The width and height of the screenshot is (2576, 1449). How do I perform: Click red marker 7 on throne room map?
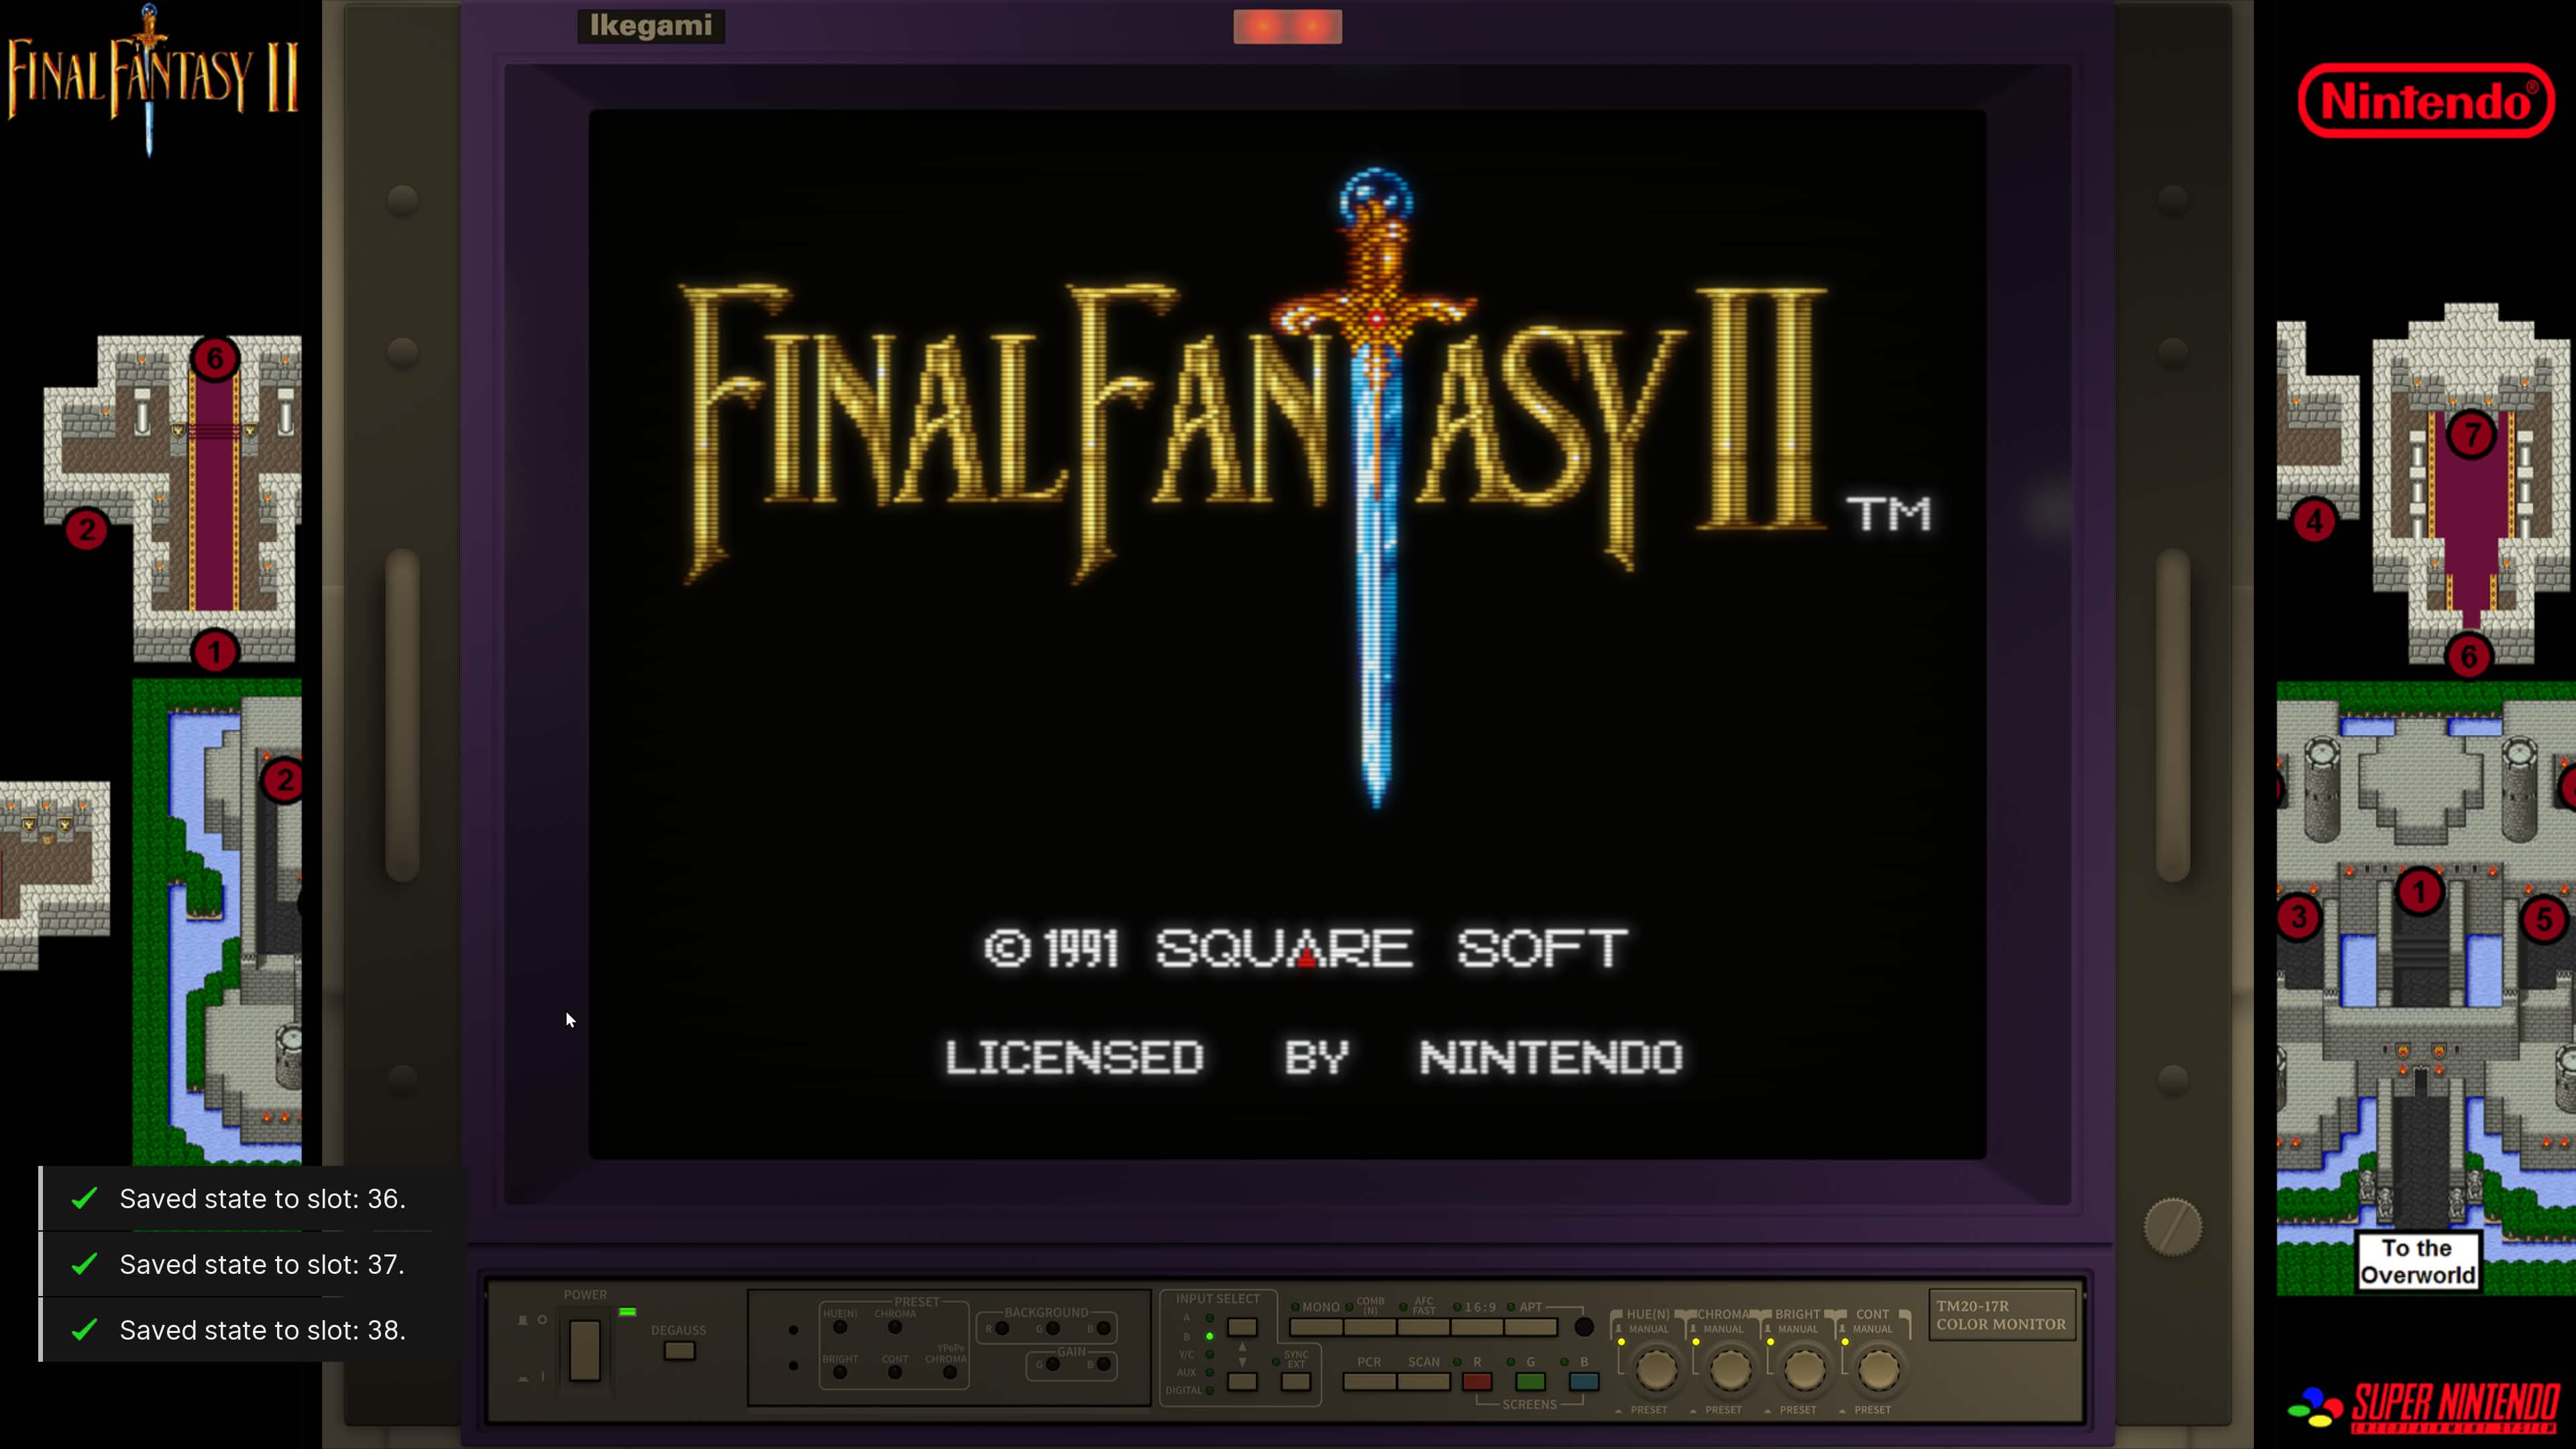pos(2471,435)
